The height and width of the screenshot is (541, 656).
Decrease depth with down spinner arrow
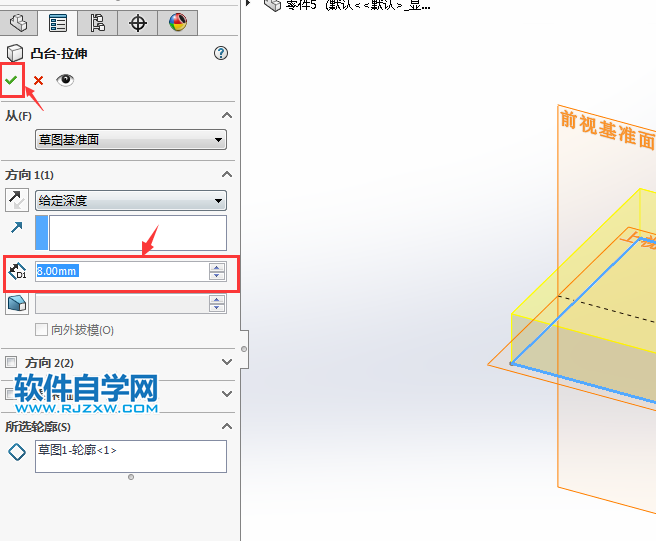pos(217,276)
